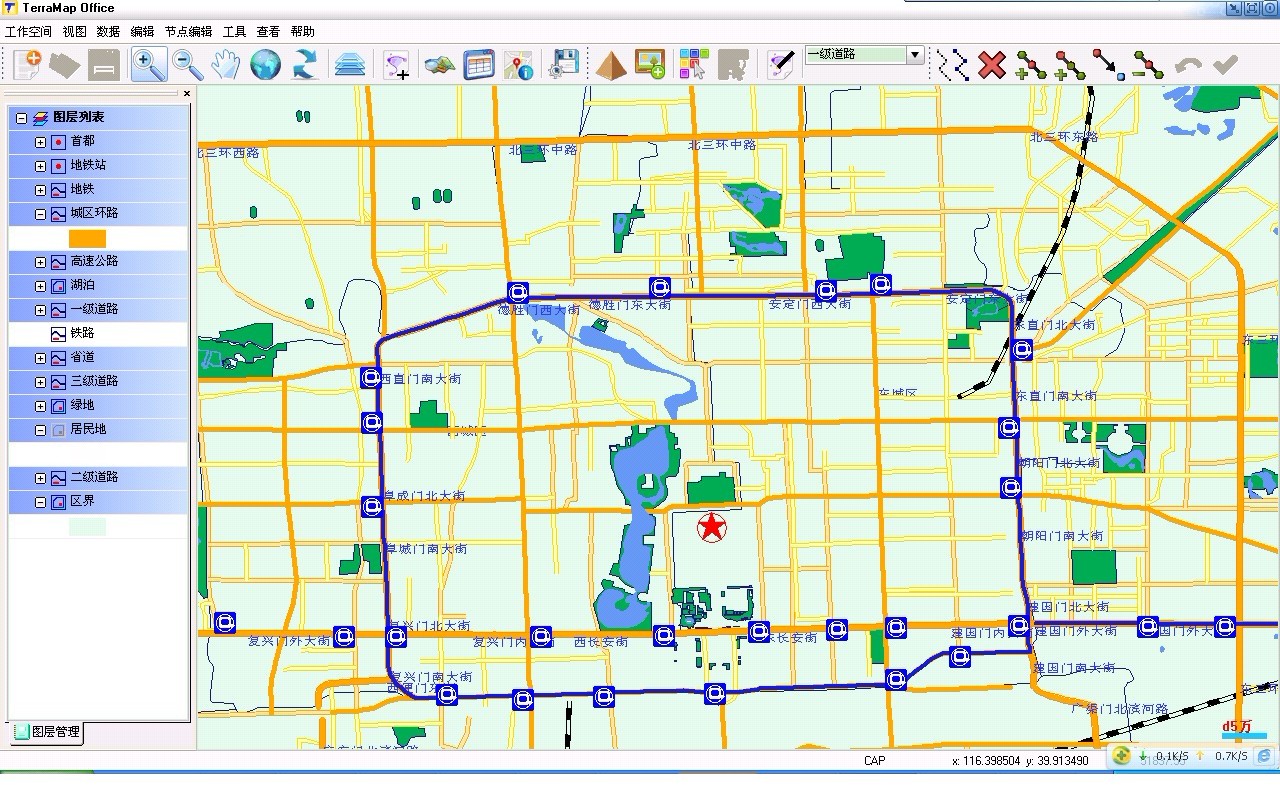Click the save settings floppy icon

click(564, 65)
